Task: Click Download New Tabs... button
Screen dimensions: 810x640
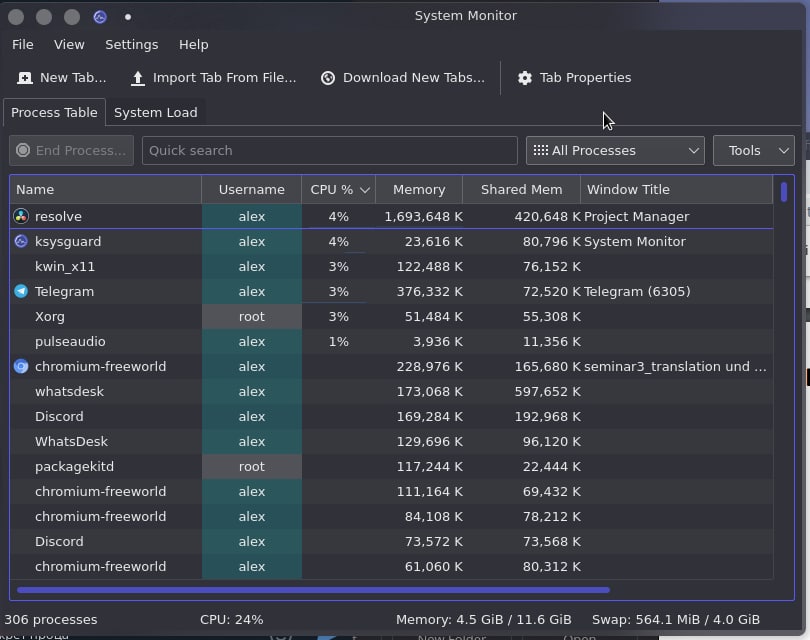Action: pos(402,78)
